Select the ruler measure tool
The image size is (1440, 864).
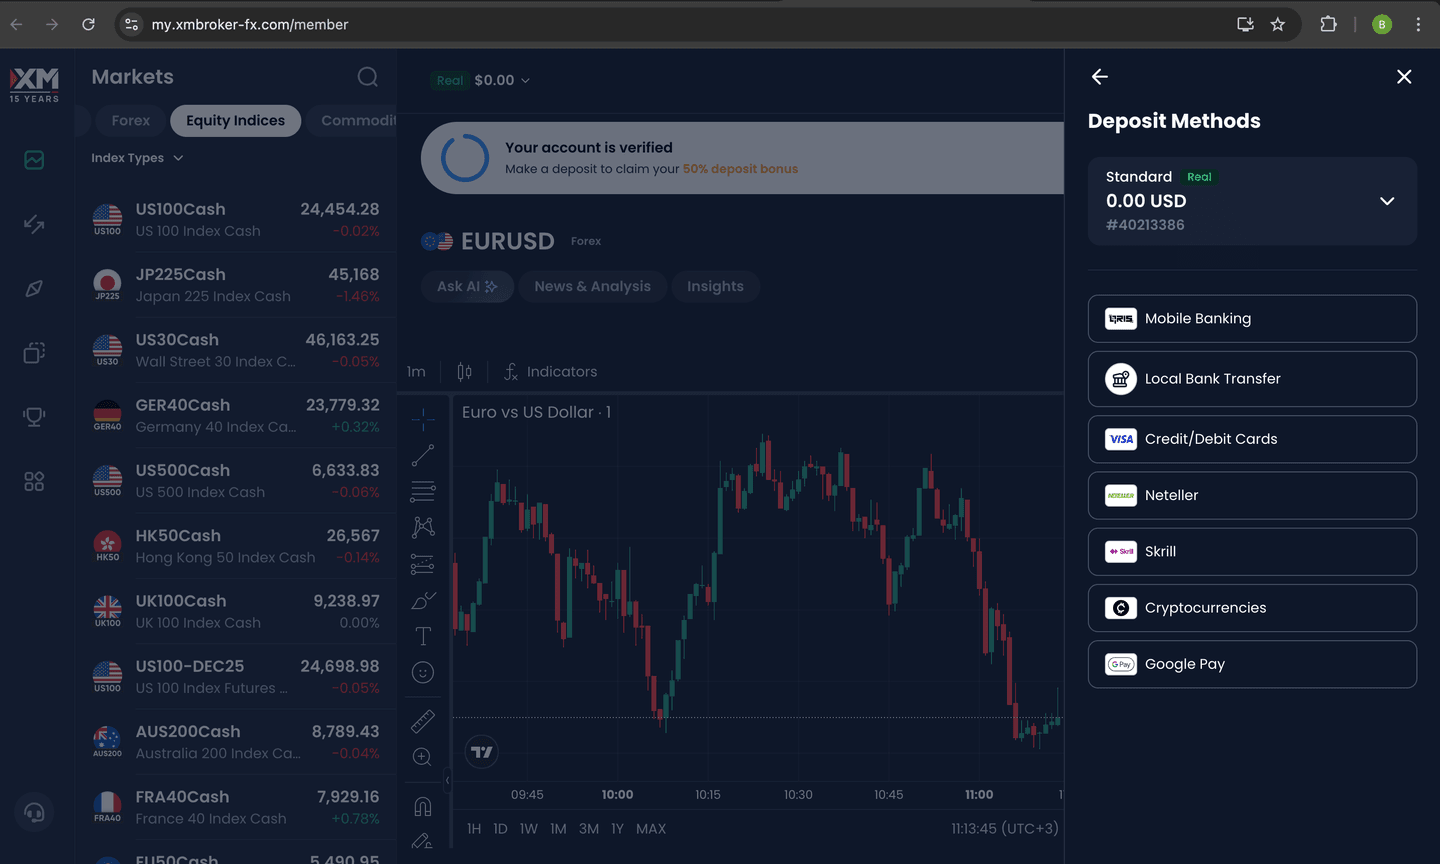click(x=423, y=720)
